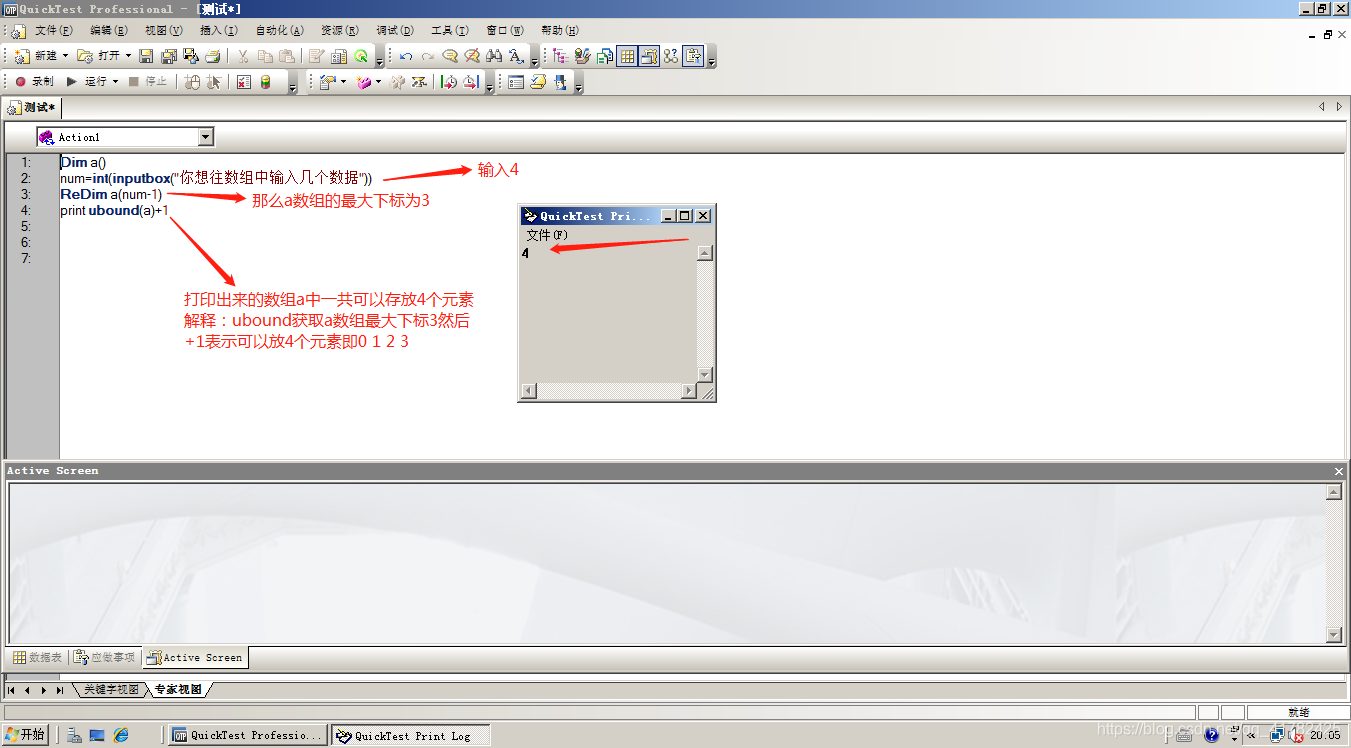Open the 资源(R) menu
The width and height of the screenshot is (1351, 748).
(341, 31)
